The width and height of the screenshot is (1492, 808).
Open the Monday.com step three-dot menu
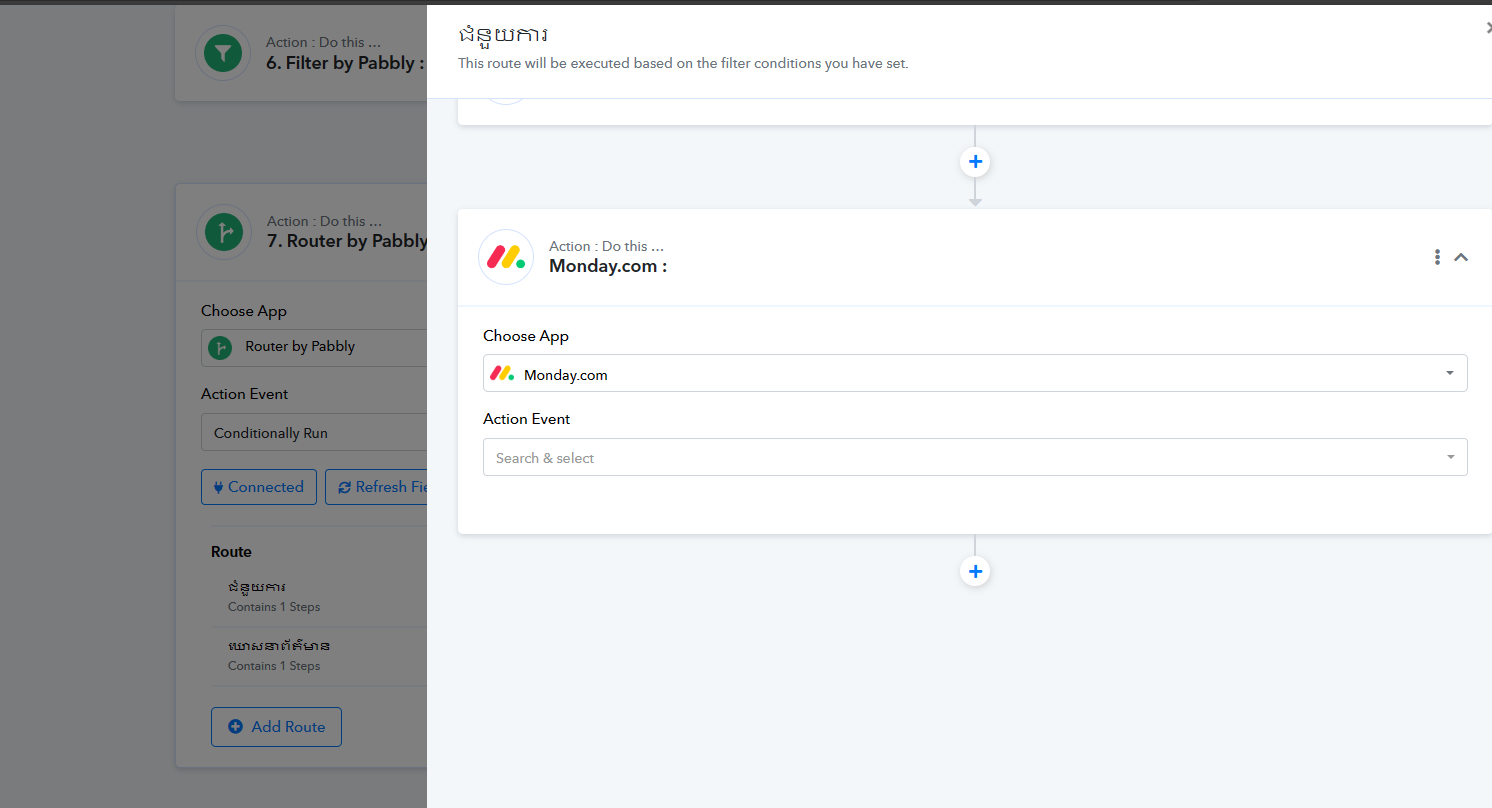coord(1437,257)
